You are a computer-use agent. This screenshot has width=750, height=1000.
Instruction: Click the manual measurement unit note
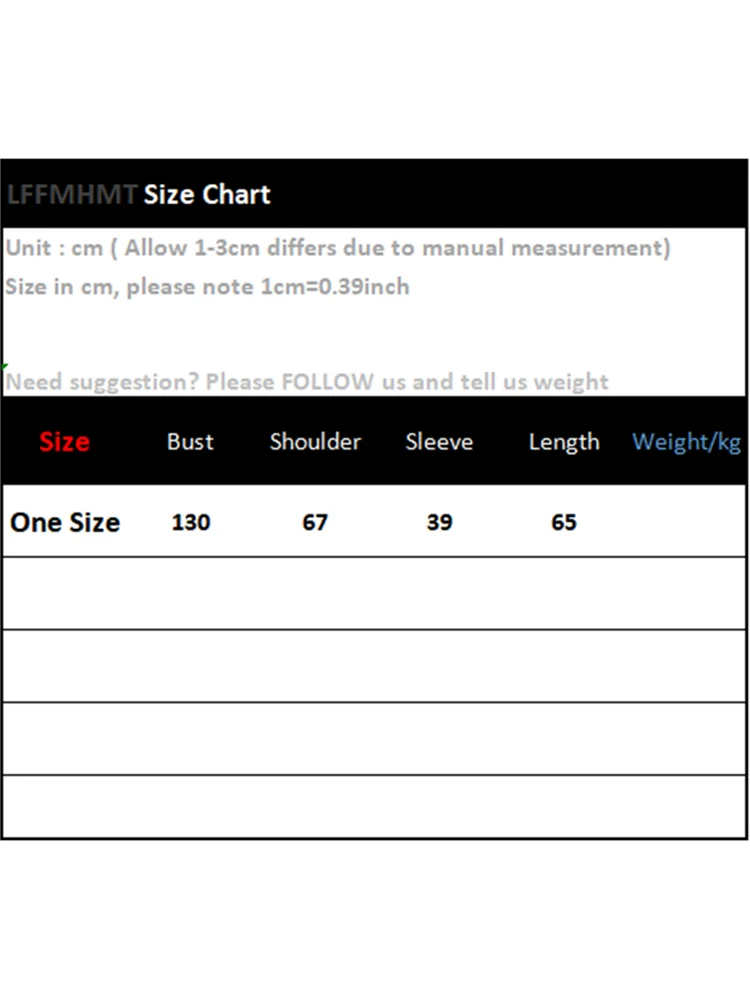337,248
